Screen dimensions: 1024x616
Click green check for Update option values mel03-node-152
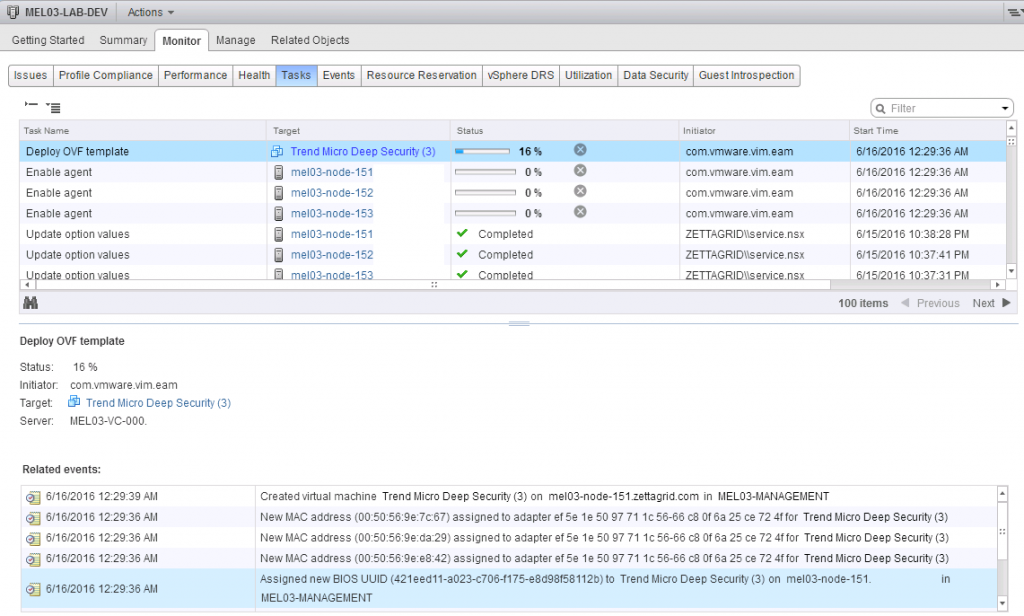pos(462,254)
